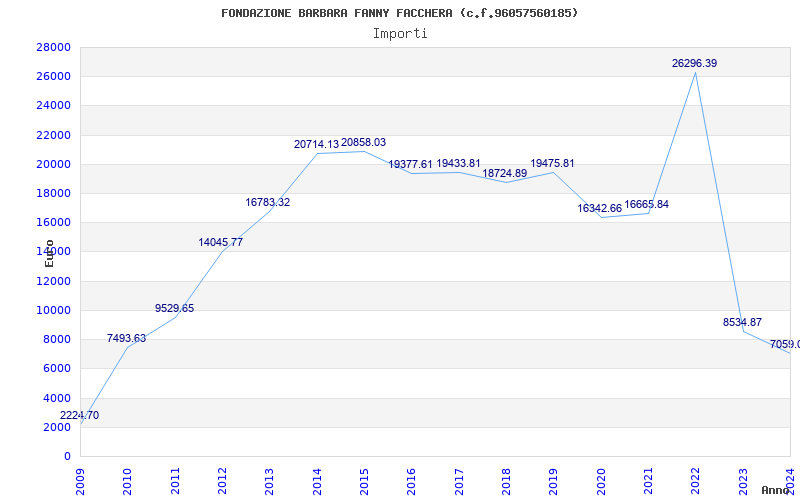Click y-axis value 20000
This screenshot has width=800, height=500.
pos(54,164)
